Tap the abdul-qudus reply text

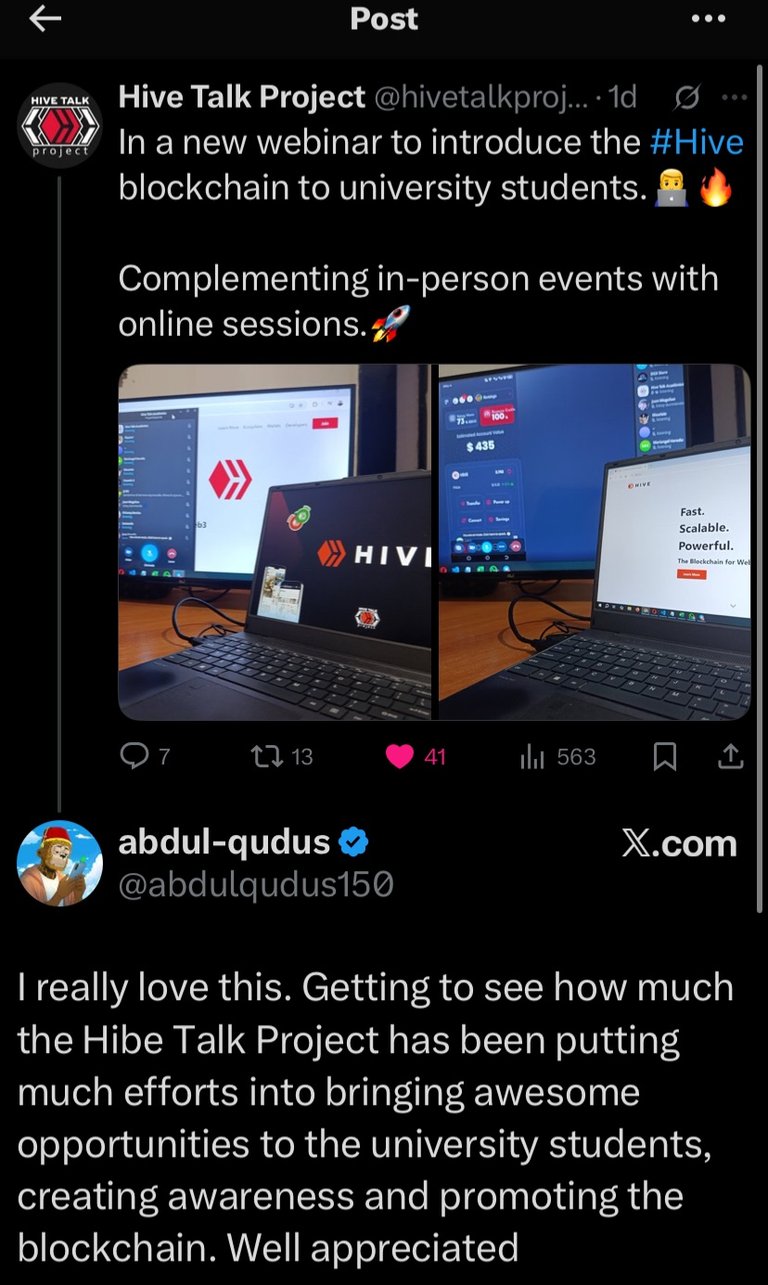pos(376,1115)
